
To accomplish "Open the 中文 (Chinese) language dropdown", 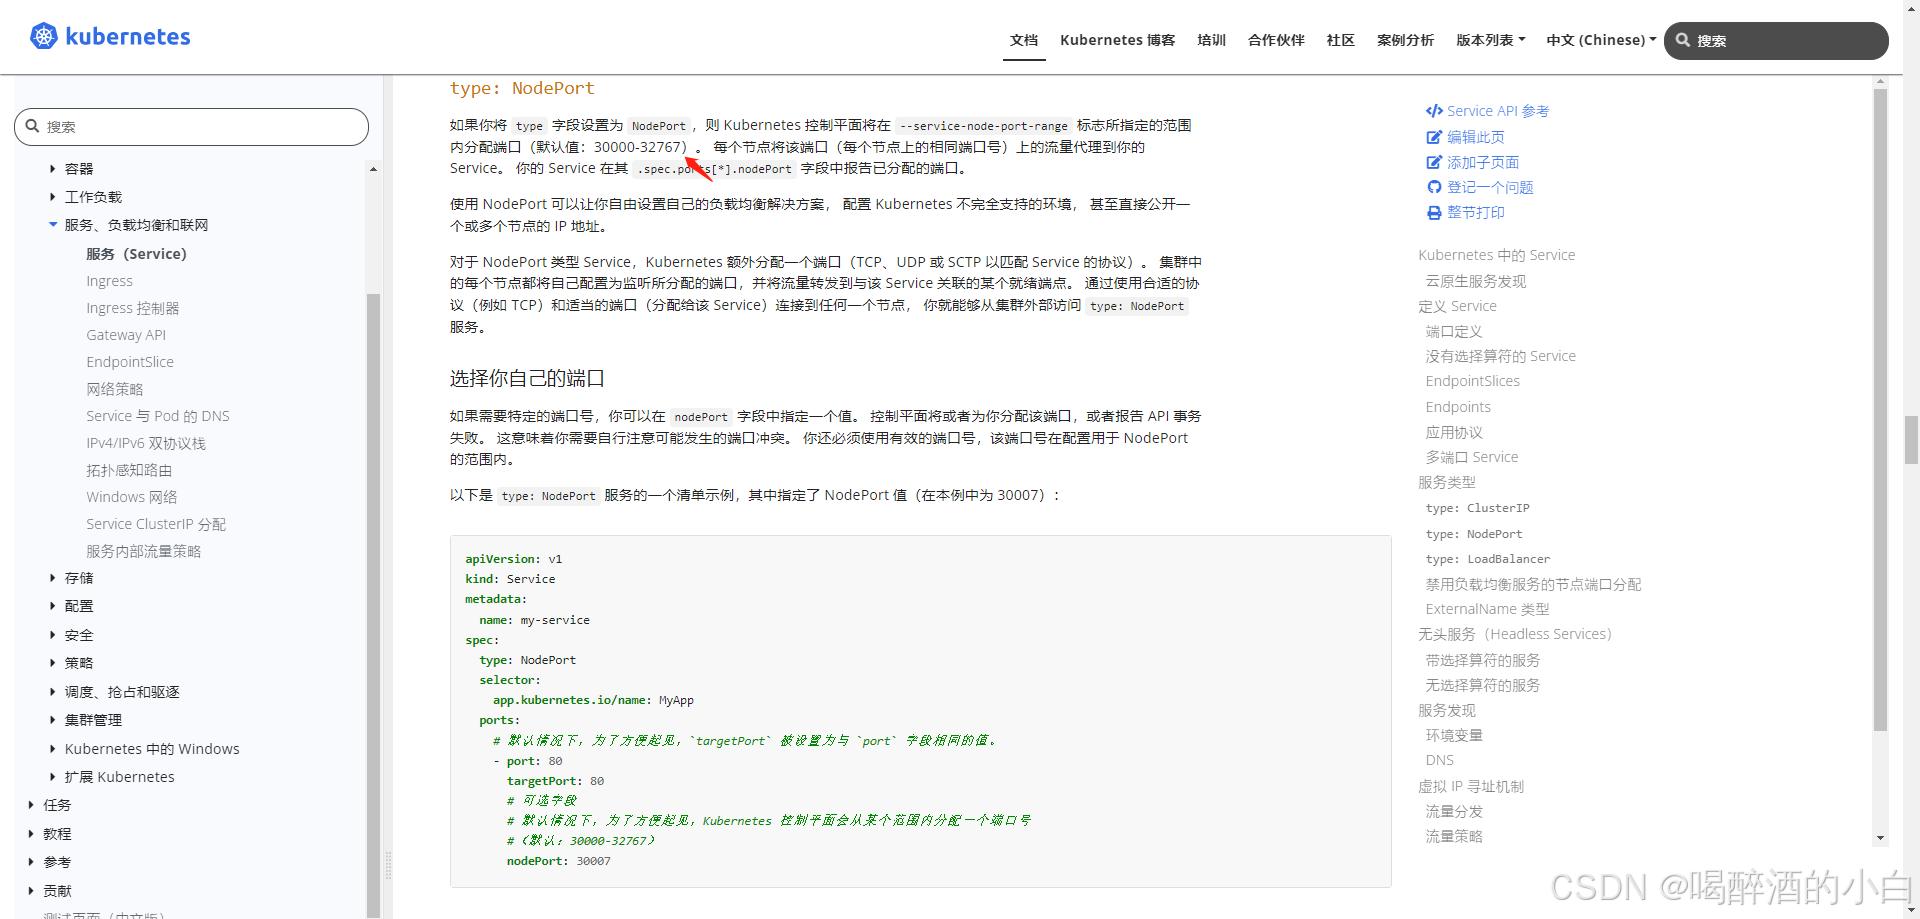I will [1601, 40].
